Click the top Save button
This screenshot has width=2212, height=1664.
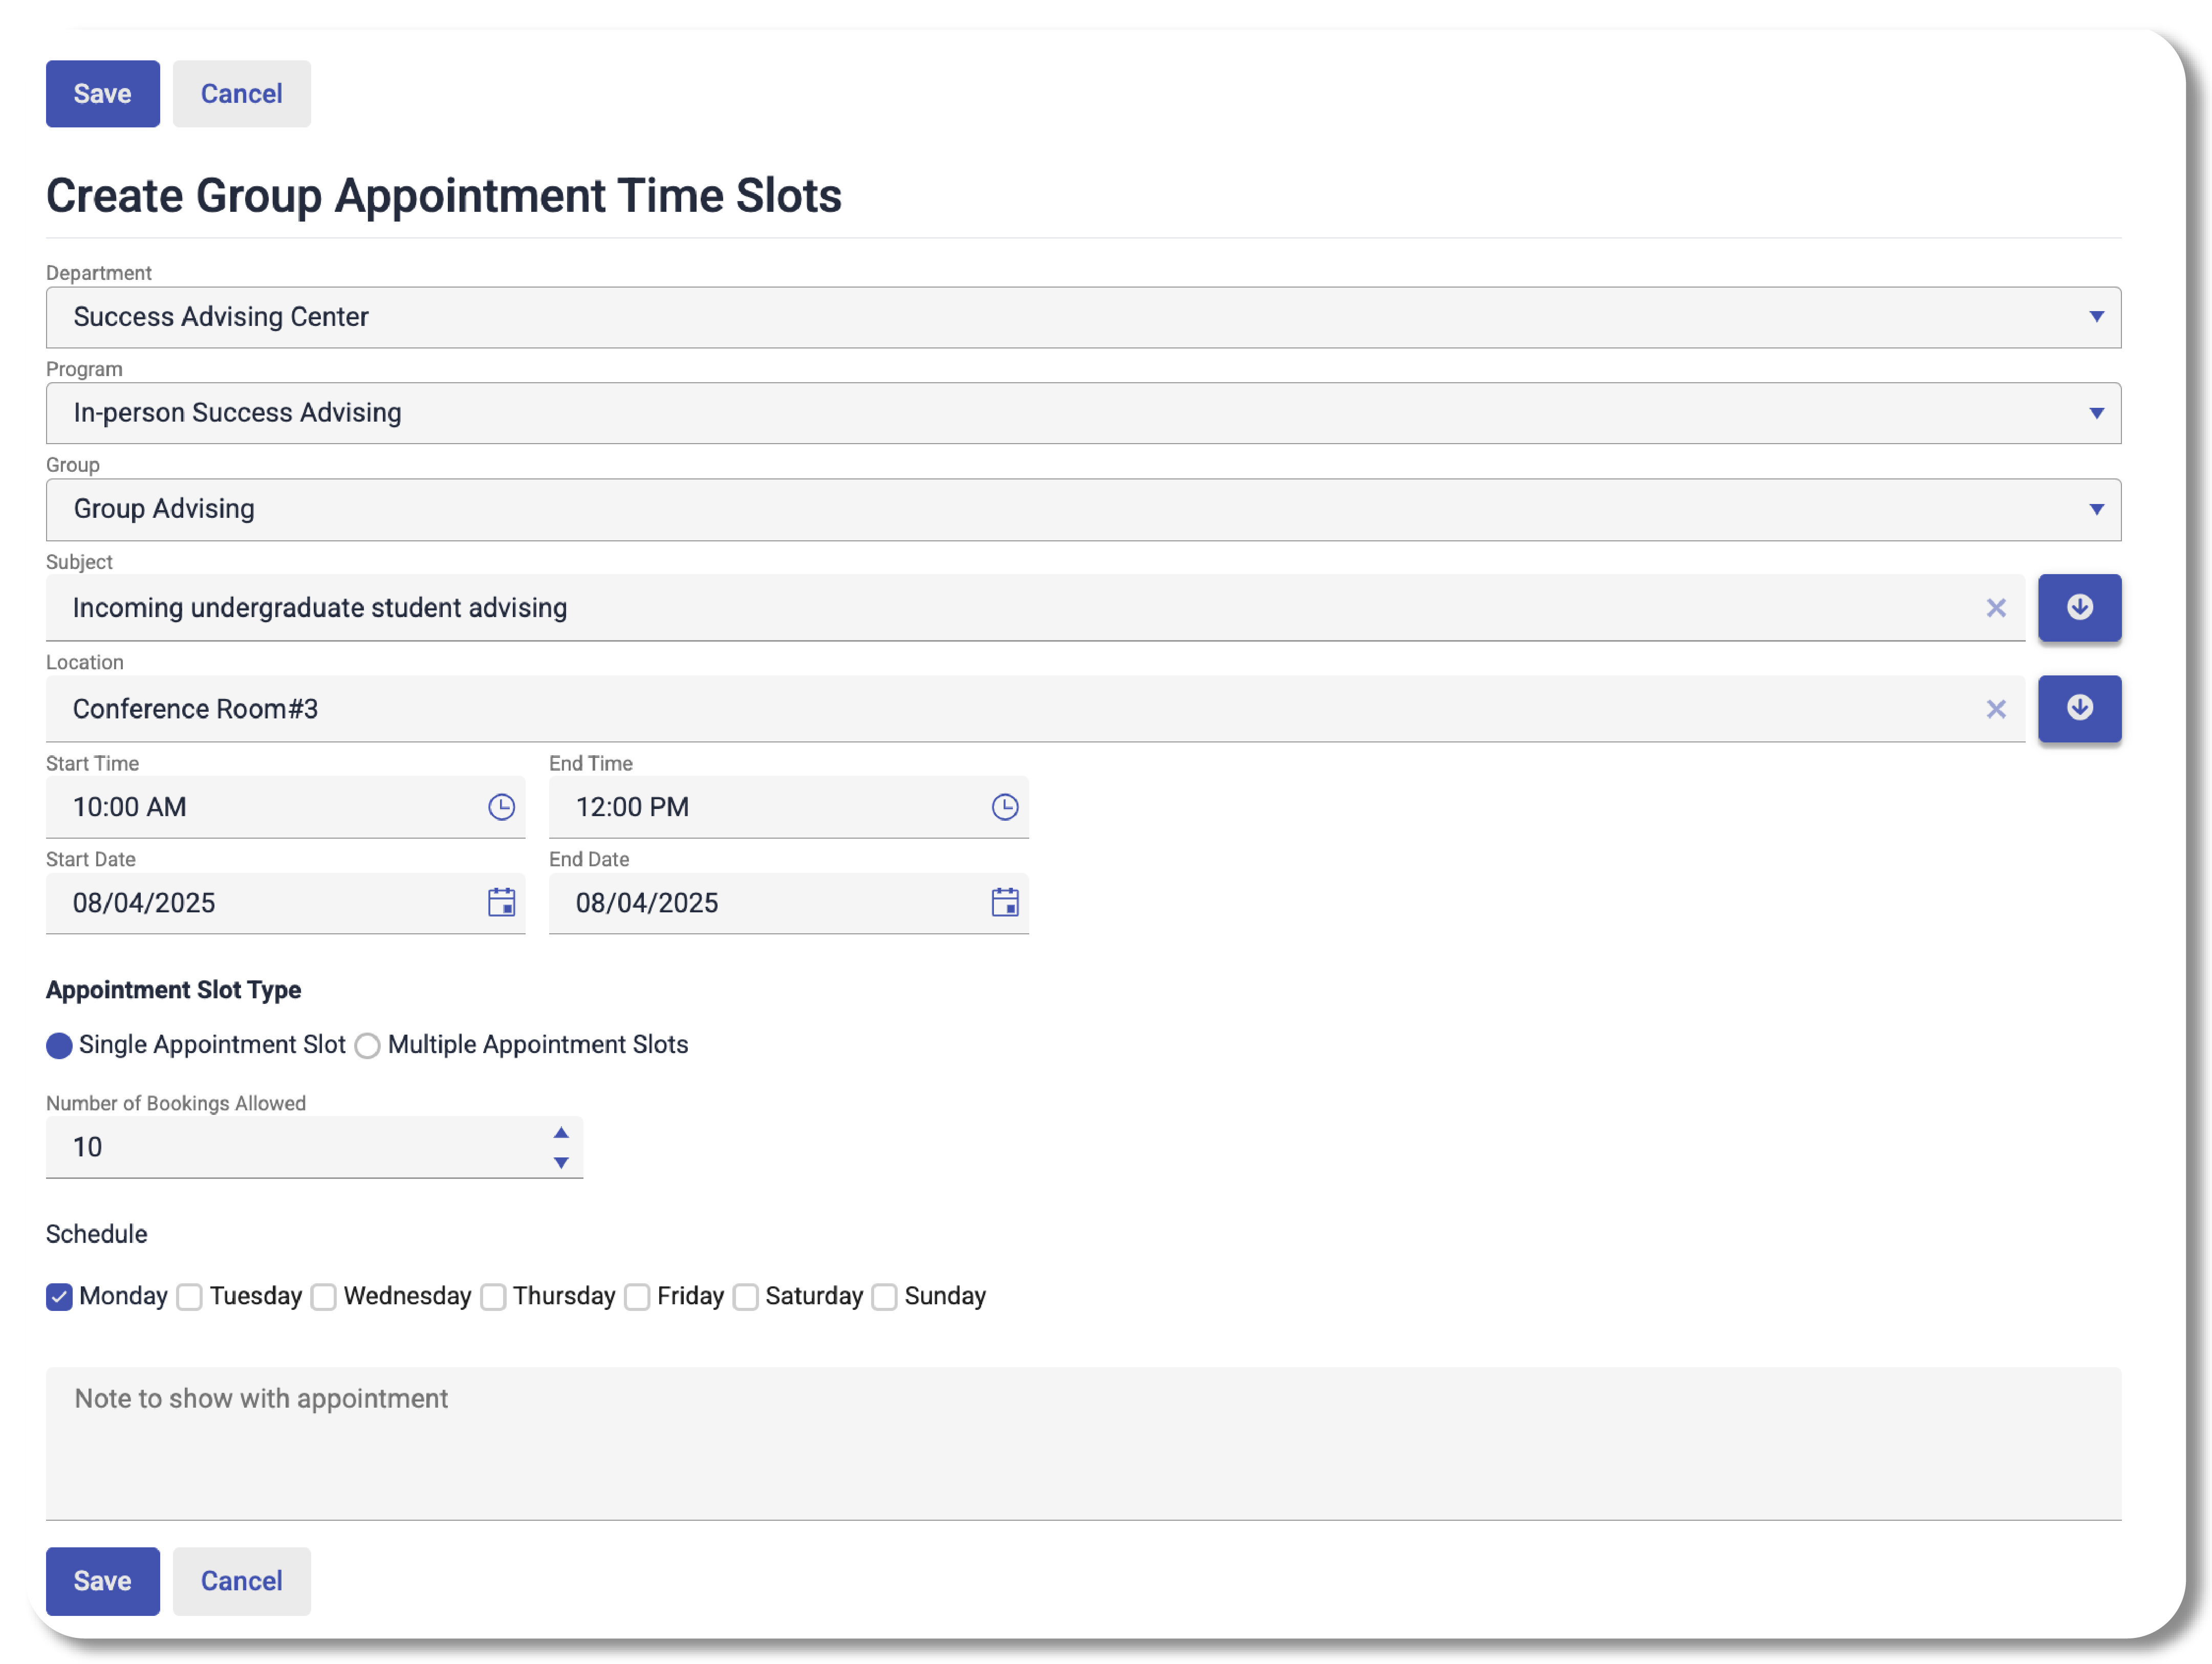(x=102, y=94)
